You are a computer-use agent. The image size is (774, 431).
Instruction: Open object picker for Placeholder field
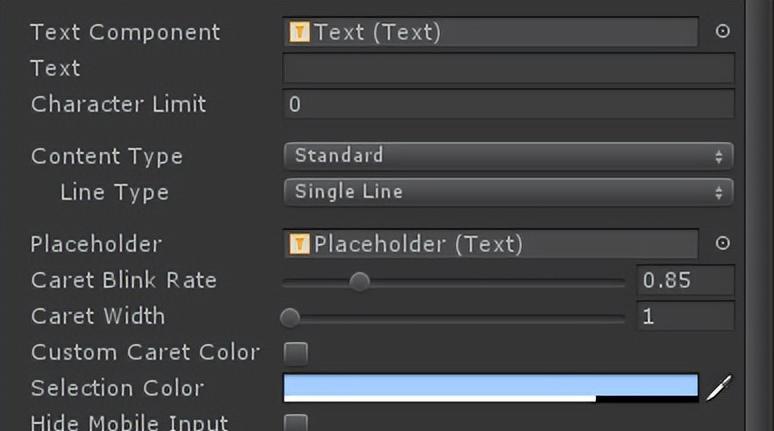click(722, 243)
